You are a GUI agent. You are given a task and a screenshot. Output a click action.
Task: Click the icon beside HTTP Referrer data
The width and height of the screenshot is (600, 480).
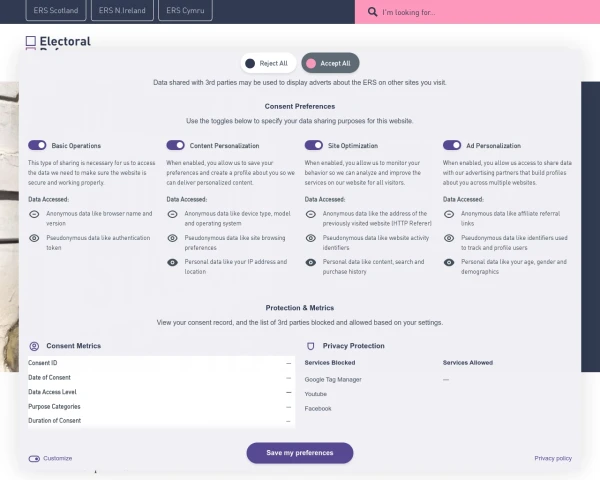coord(310,214)
